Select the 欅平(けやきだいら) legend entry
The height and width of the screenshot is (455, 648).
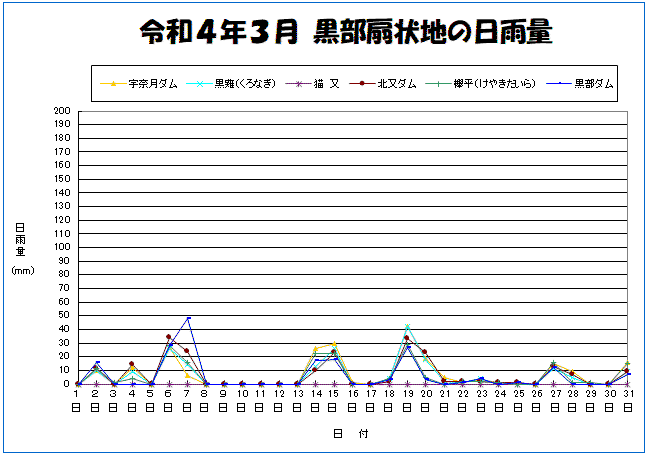point(481,84)
